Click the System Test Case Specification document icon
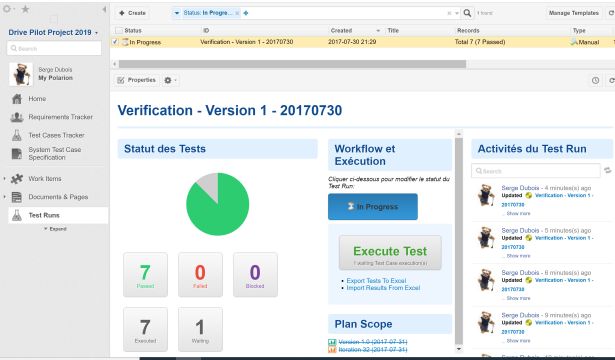The width and height of the screenshot is (615, 360). click(17, 154)
